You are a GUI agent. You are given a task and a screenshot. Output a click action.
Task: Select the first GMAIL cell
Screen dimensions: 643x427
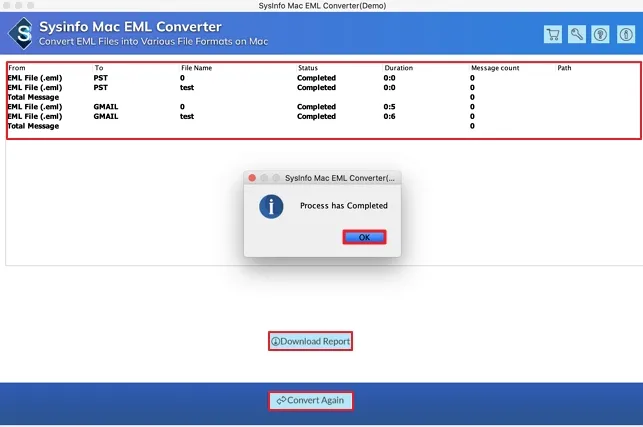(106, 107)
